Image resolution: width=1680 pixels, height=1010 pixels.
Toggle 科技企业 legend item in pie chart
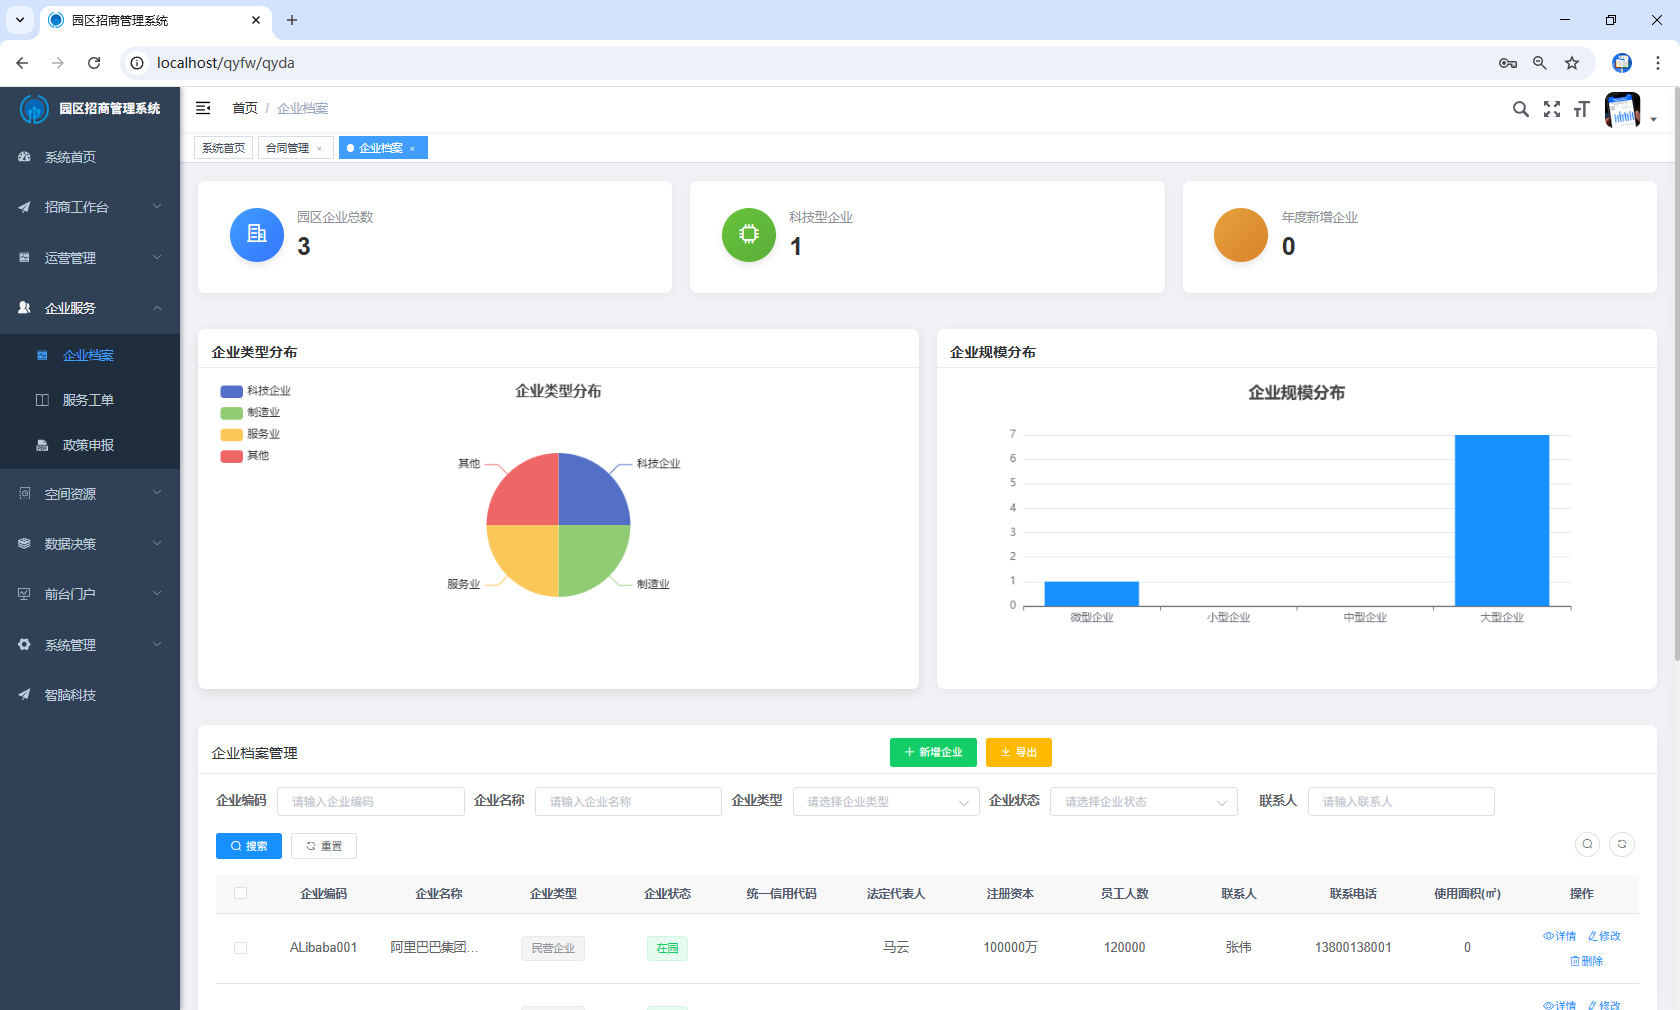pos(256,391)
